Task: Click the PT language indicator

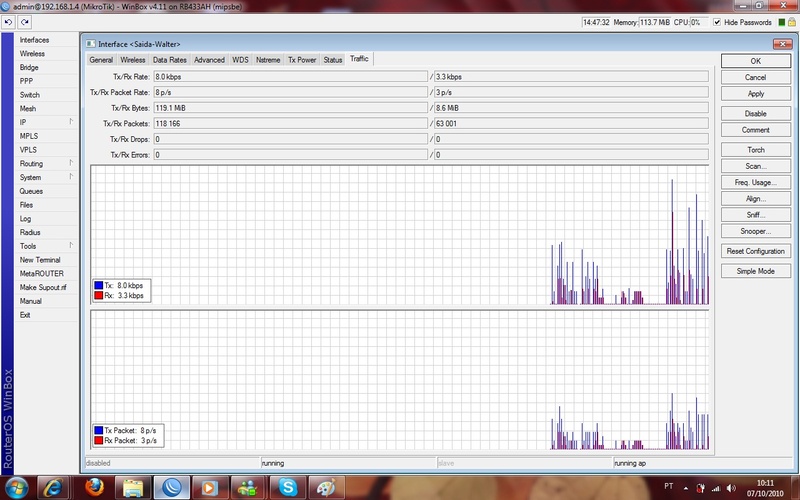Action: 669,486
